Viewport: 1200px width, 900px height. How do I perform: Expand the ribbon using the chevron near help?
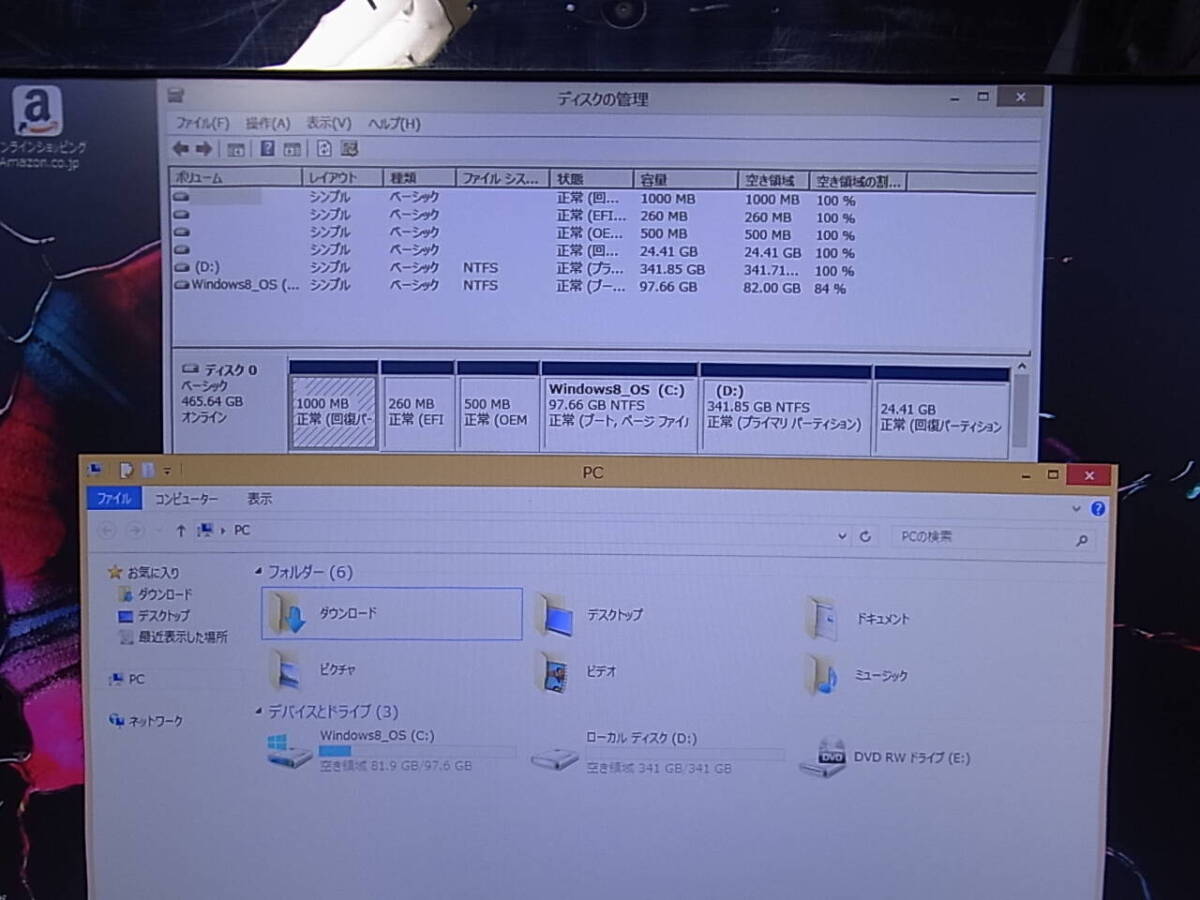click(1078, 508)
